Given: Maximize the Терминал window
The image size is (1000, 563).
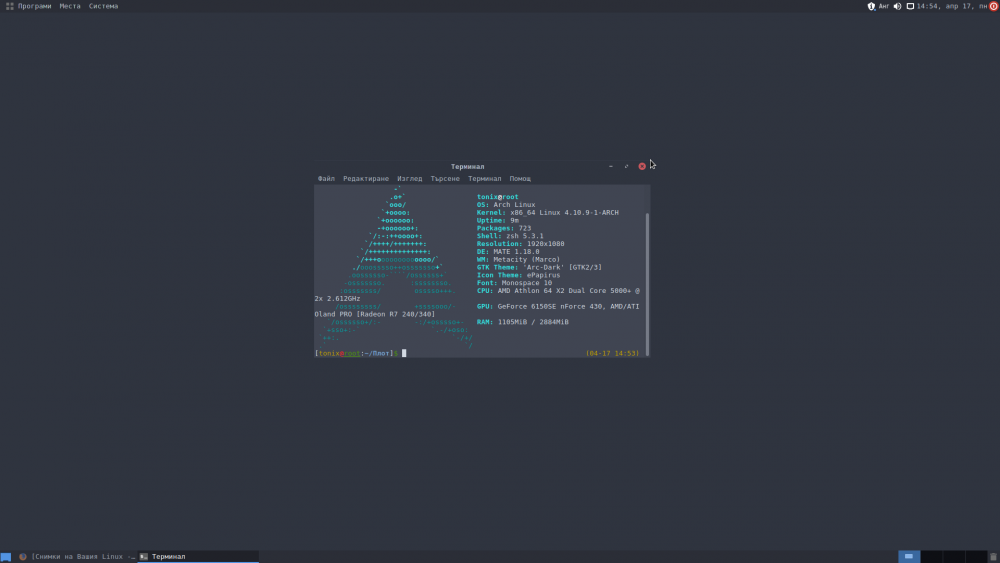Looking at the screenshot, I should [x=626, y=166].
